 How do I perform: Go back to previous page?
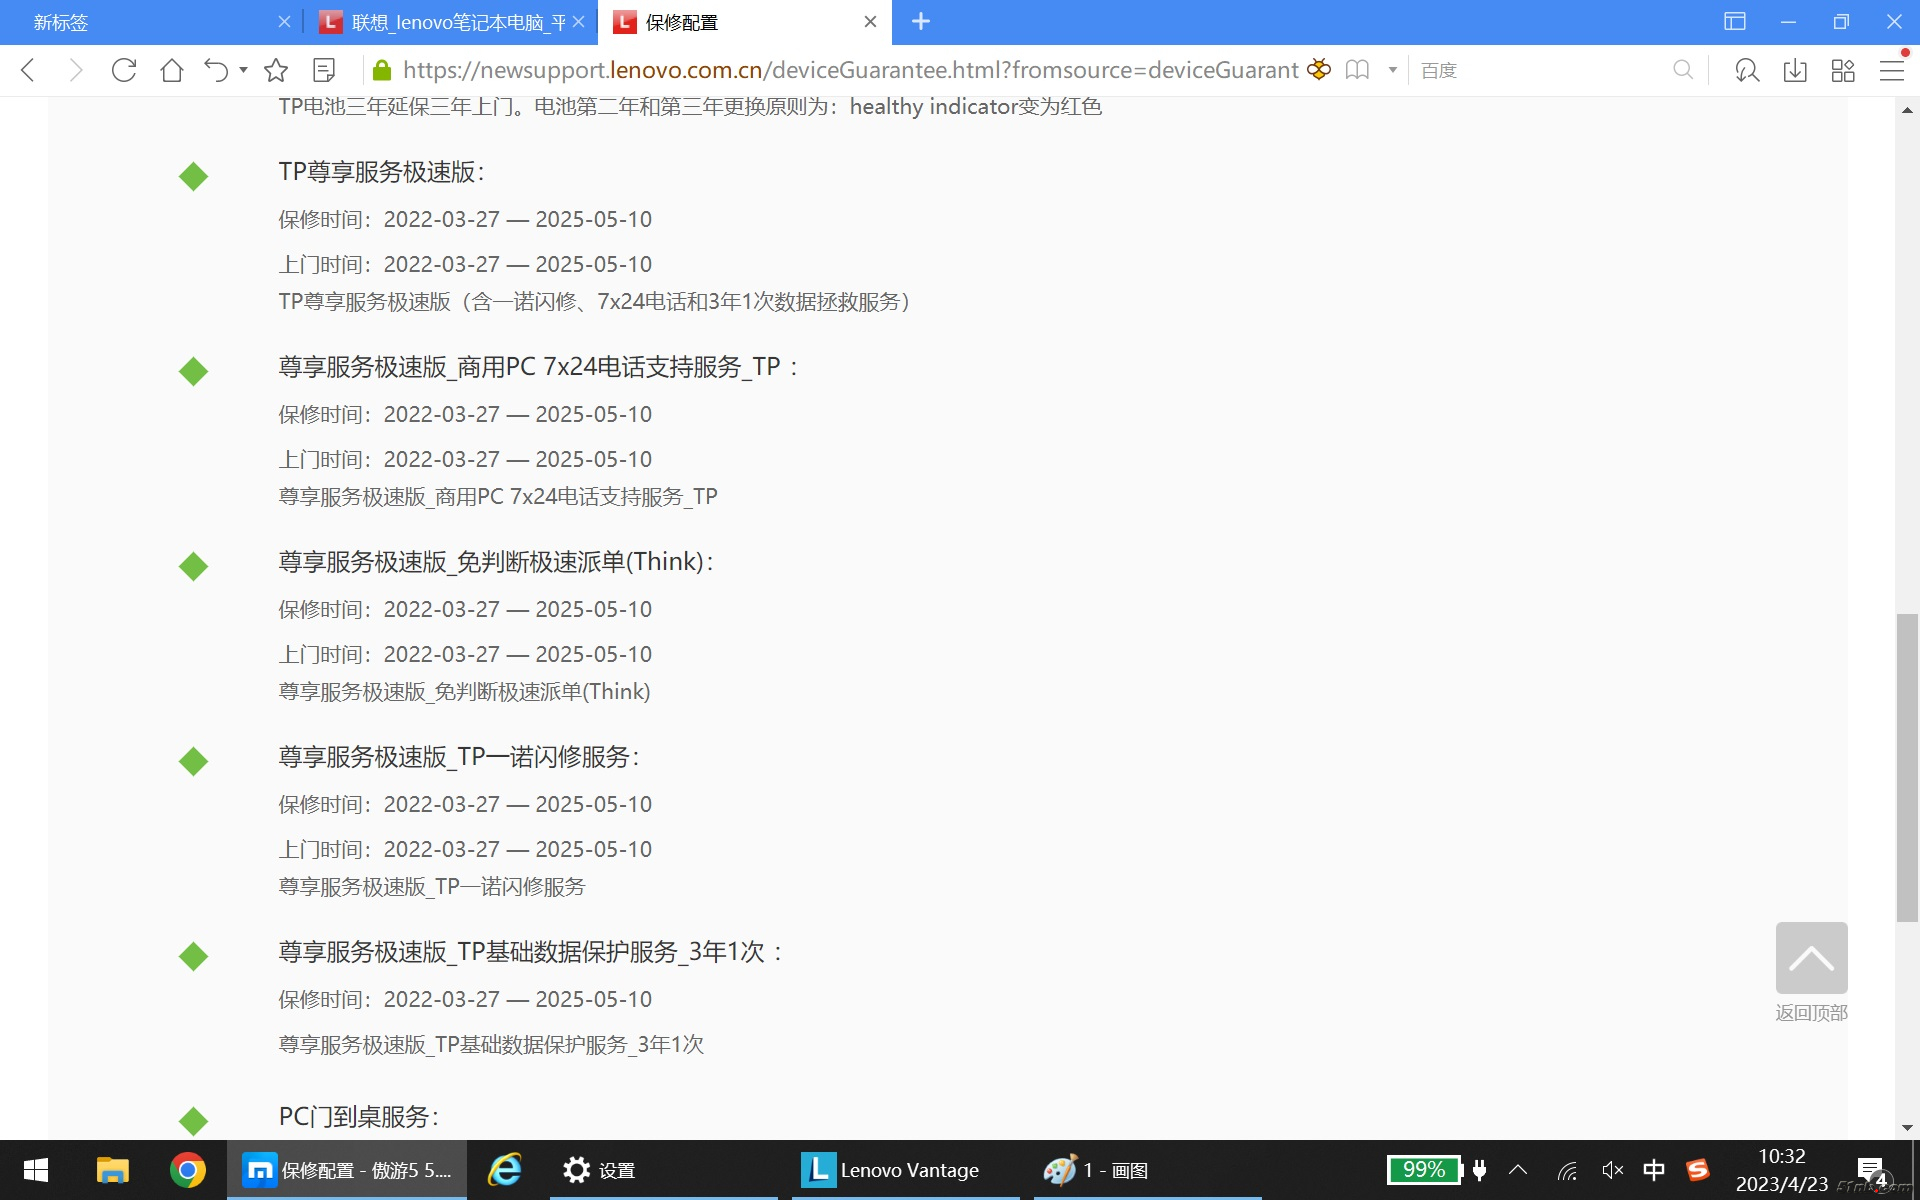coord(28,70)
